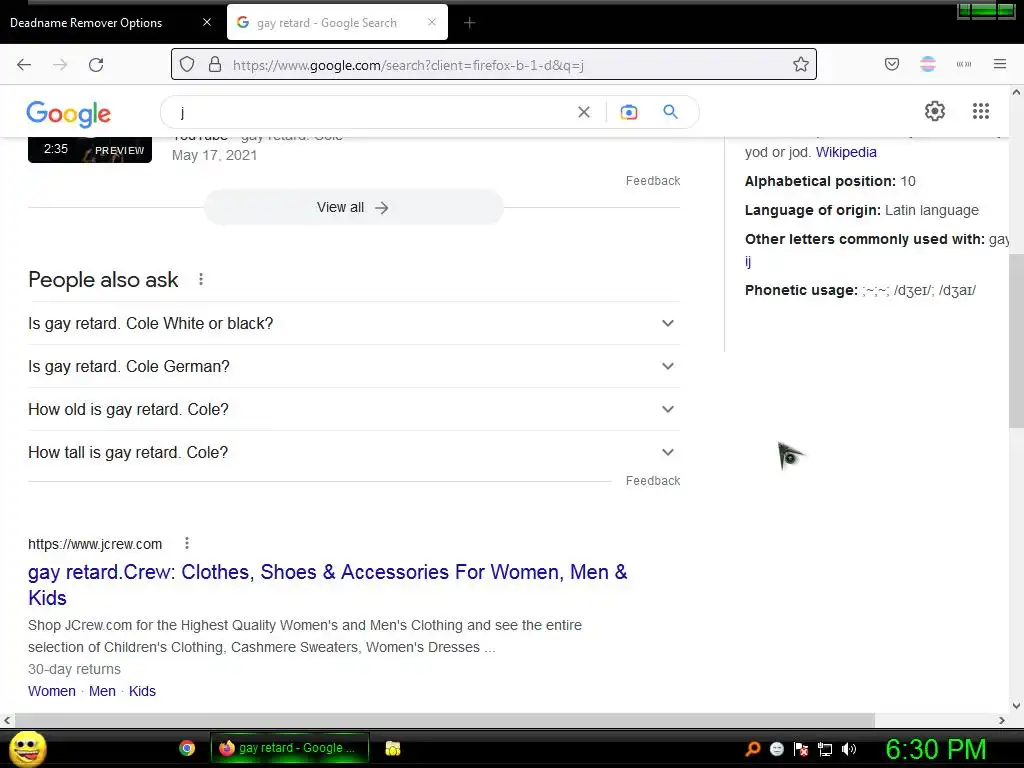Expand the 'Cole German?' question
1024x768 pixels.
(x=353, y=366)
